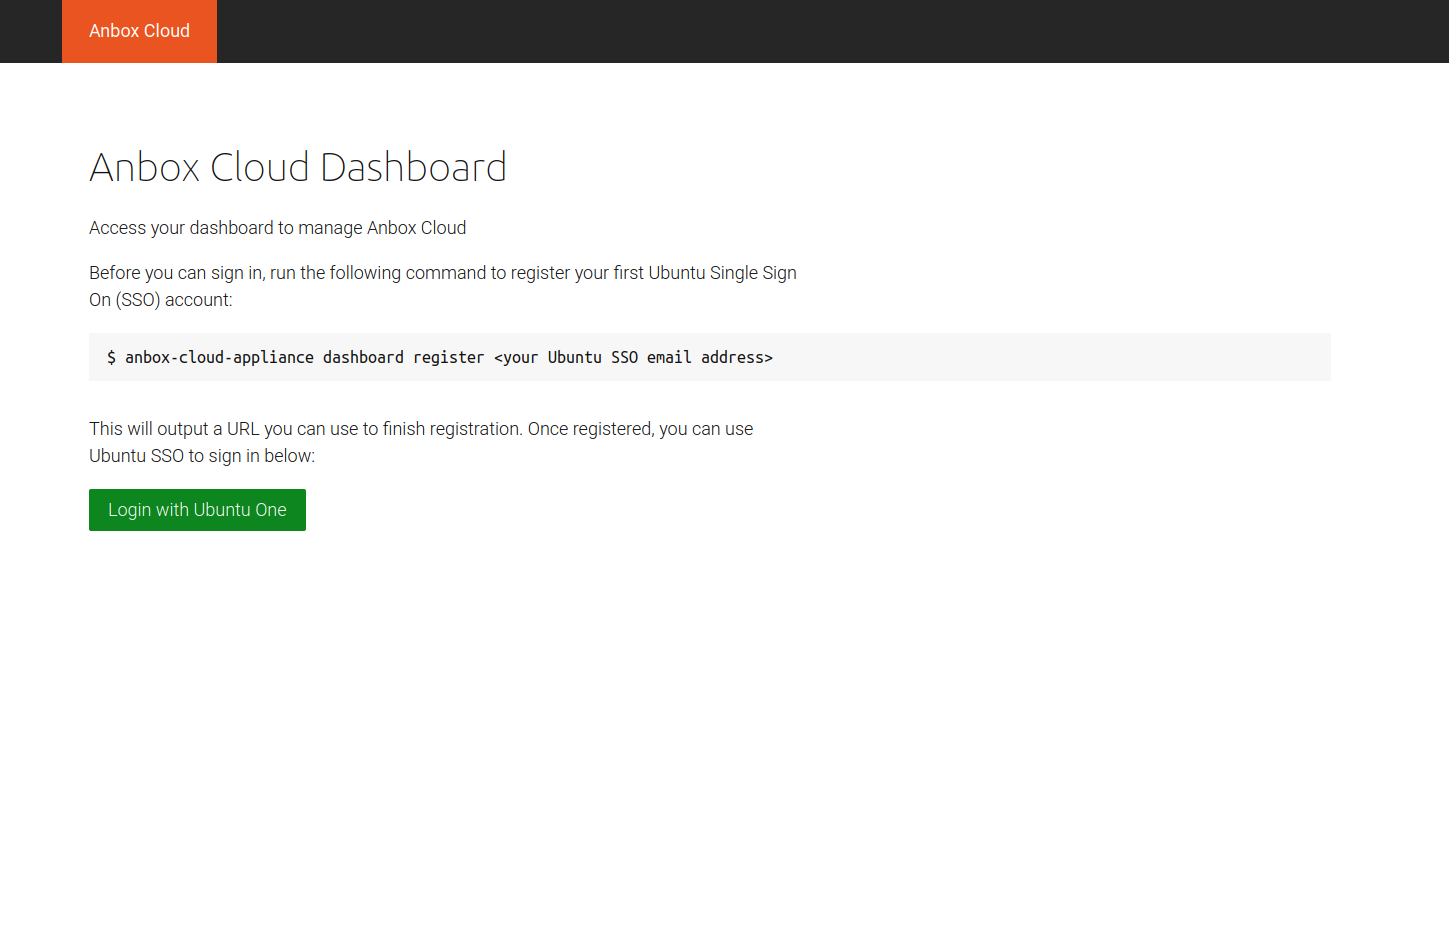Click the paragraph starting 'This will output a URL'

pos(421,442)
